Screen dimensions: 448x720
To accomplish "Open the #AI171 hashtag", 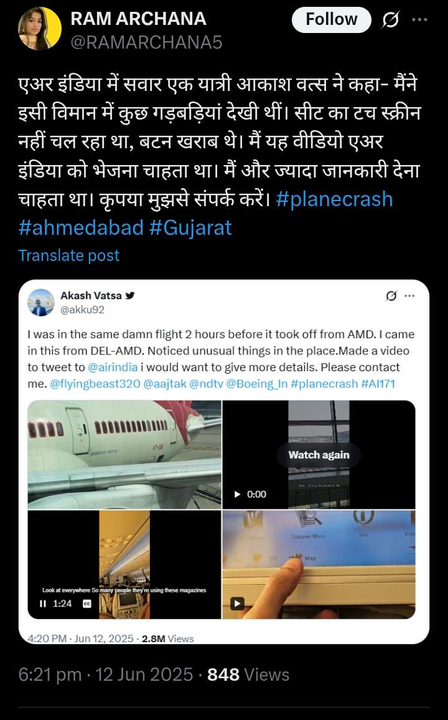I will click(378, 384).
